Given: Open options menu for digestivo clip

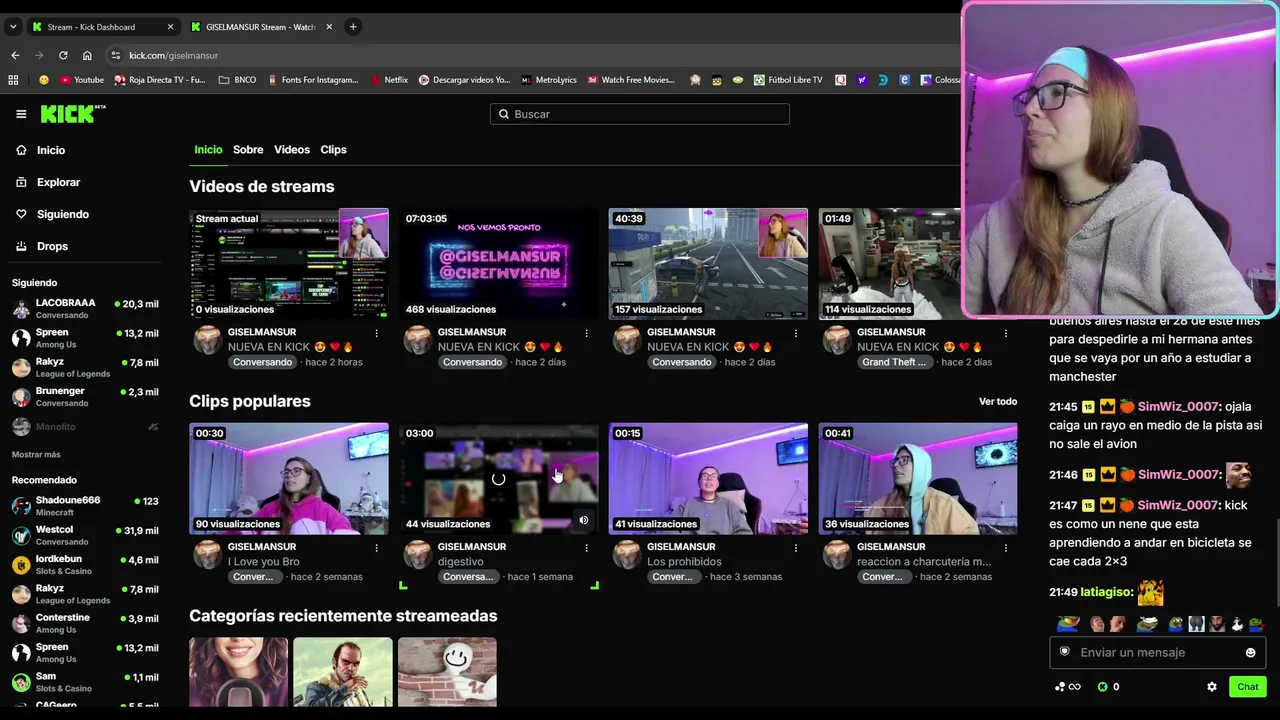Looking at the screenshot, I should tap(587, 548).
